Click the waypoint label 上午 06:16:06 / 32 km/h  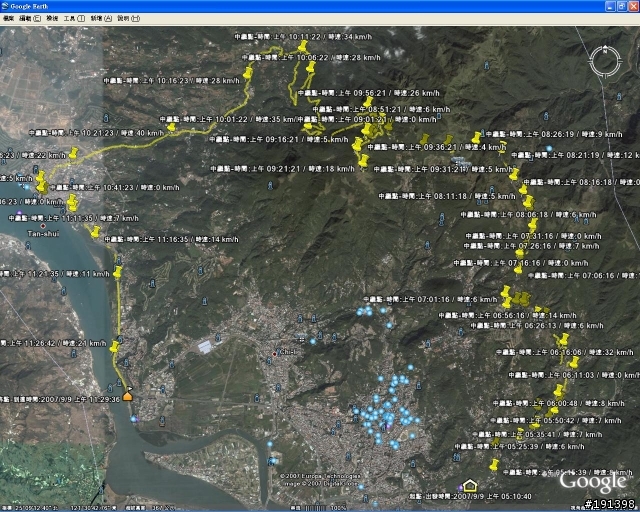(564, 352)
